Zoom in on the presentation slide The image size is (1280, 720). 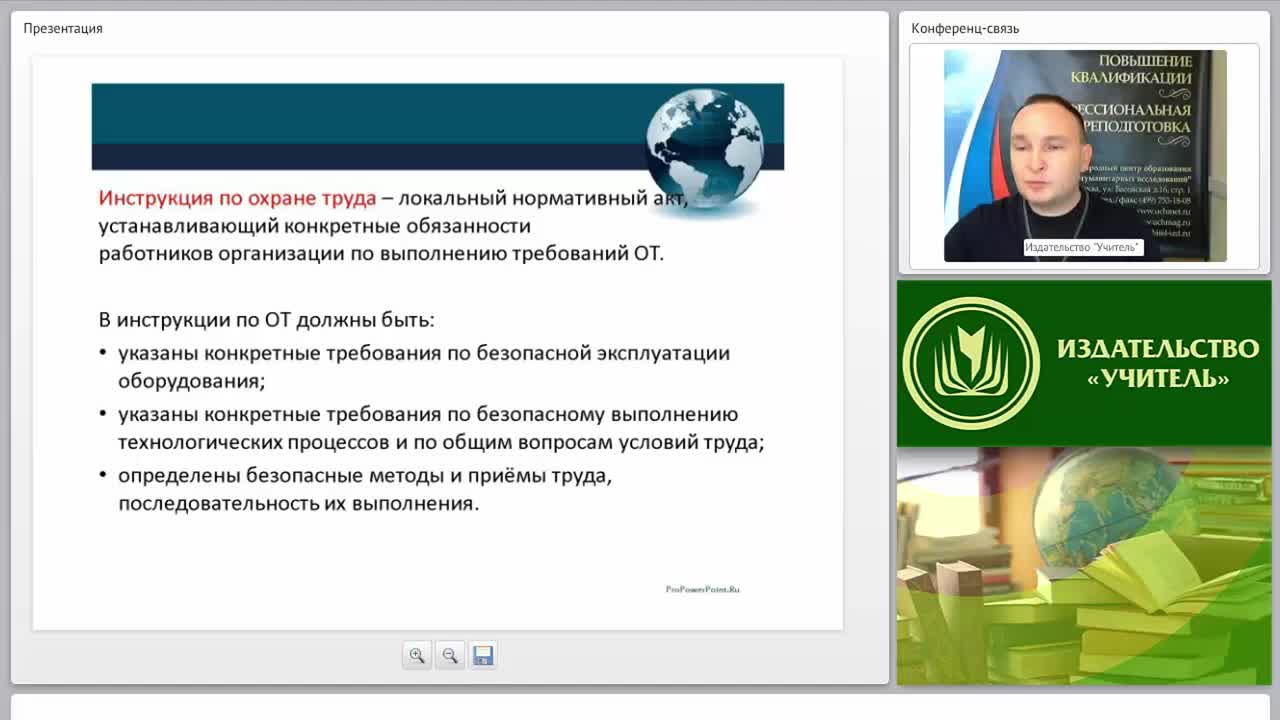(417, 656)
